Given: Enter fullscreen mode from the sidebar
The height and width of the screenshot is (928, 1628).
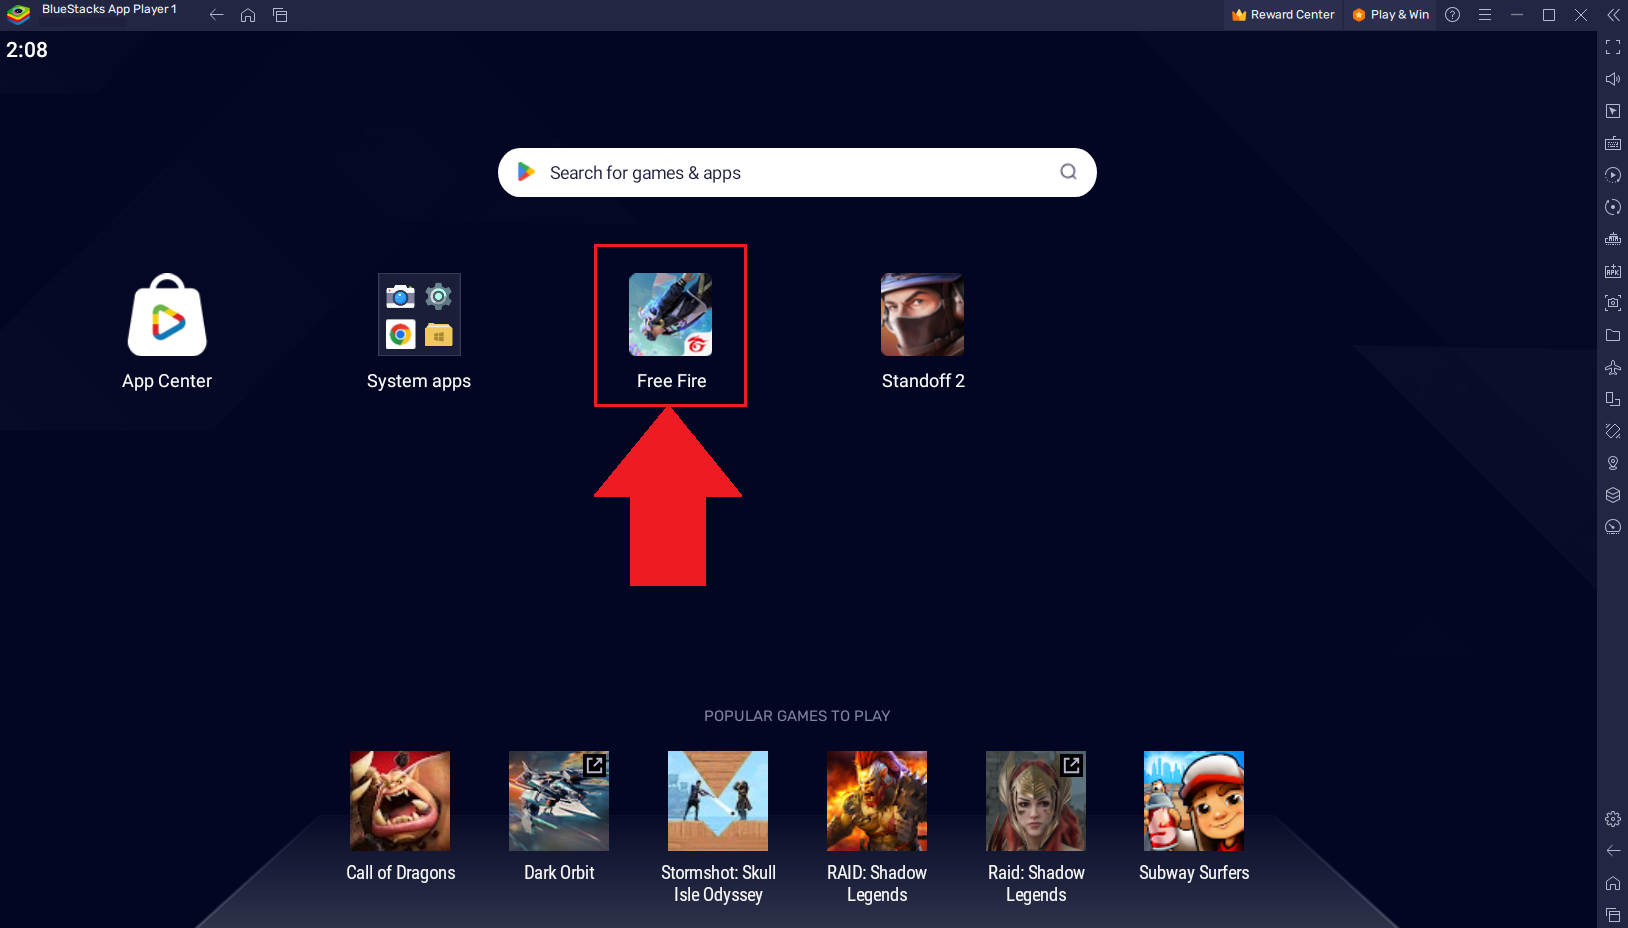Looking at the screenshot, I should click(1612, 47).
